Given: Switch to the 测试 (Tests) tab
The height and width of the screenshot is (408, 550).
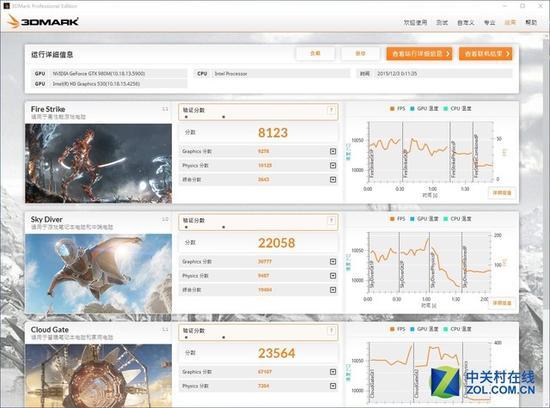Looking at the screenshot, I should (x=442, y=22).
